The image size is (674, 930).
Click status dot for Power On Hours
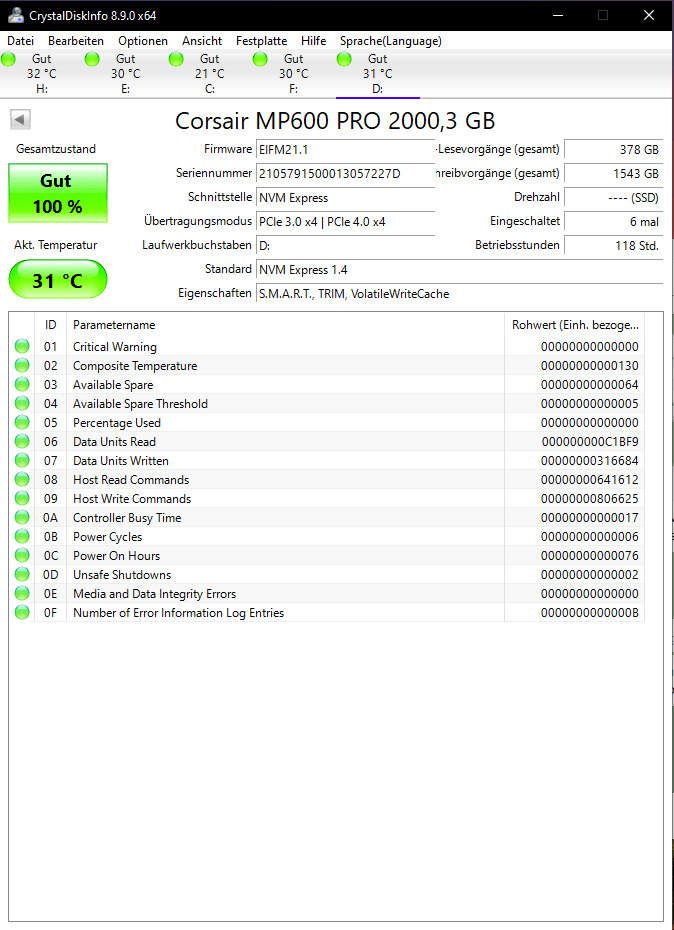(x=22, y=555)
